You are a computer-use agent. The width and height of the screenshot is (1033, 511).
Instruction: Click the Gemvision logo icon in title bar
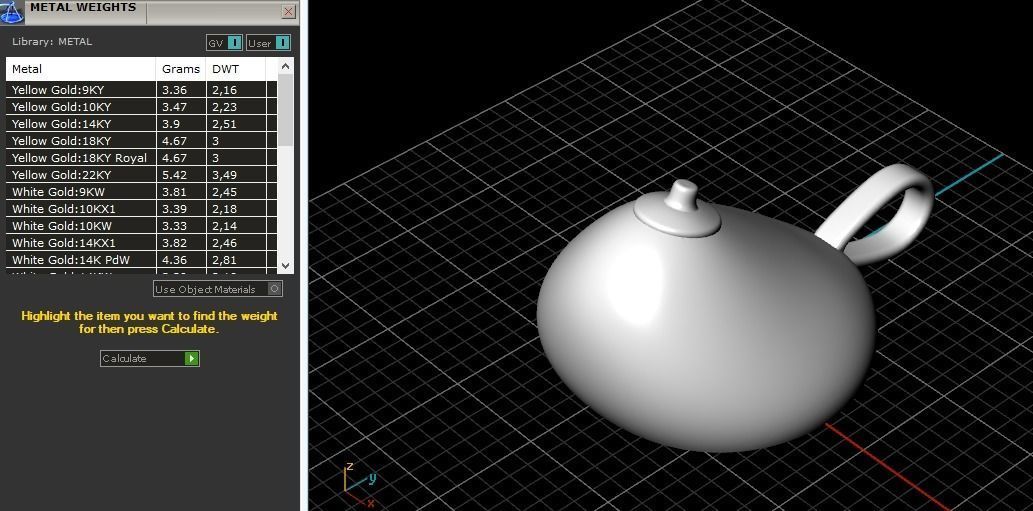(x=11, y=11)
